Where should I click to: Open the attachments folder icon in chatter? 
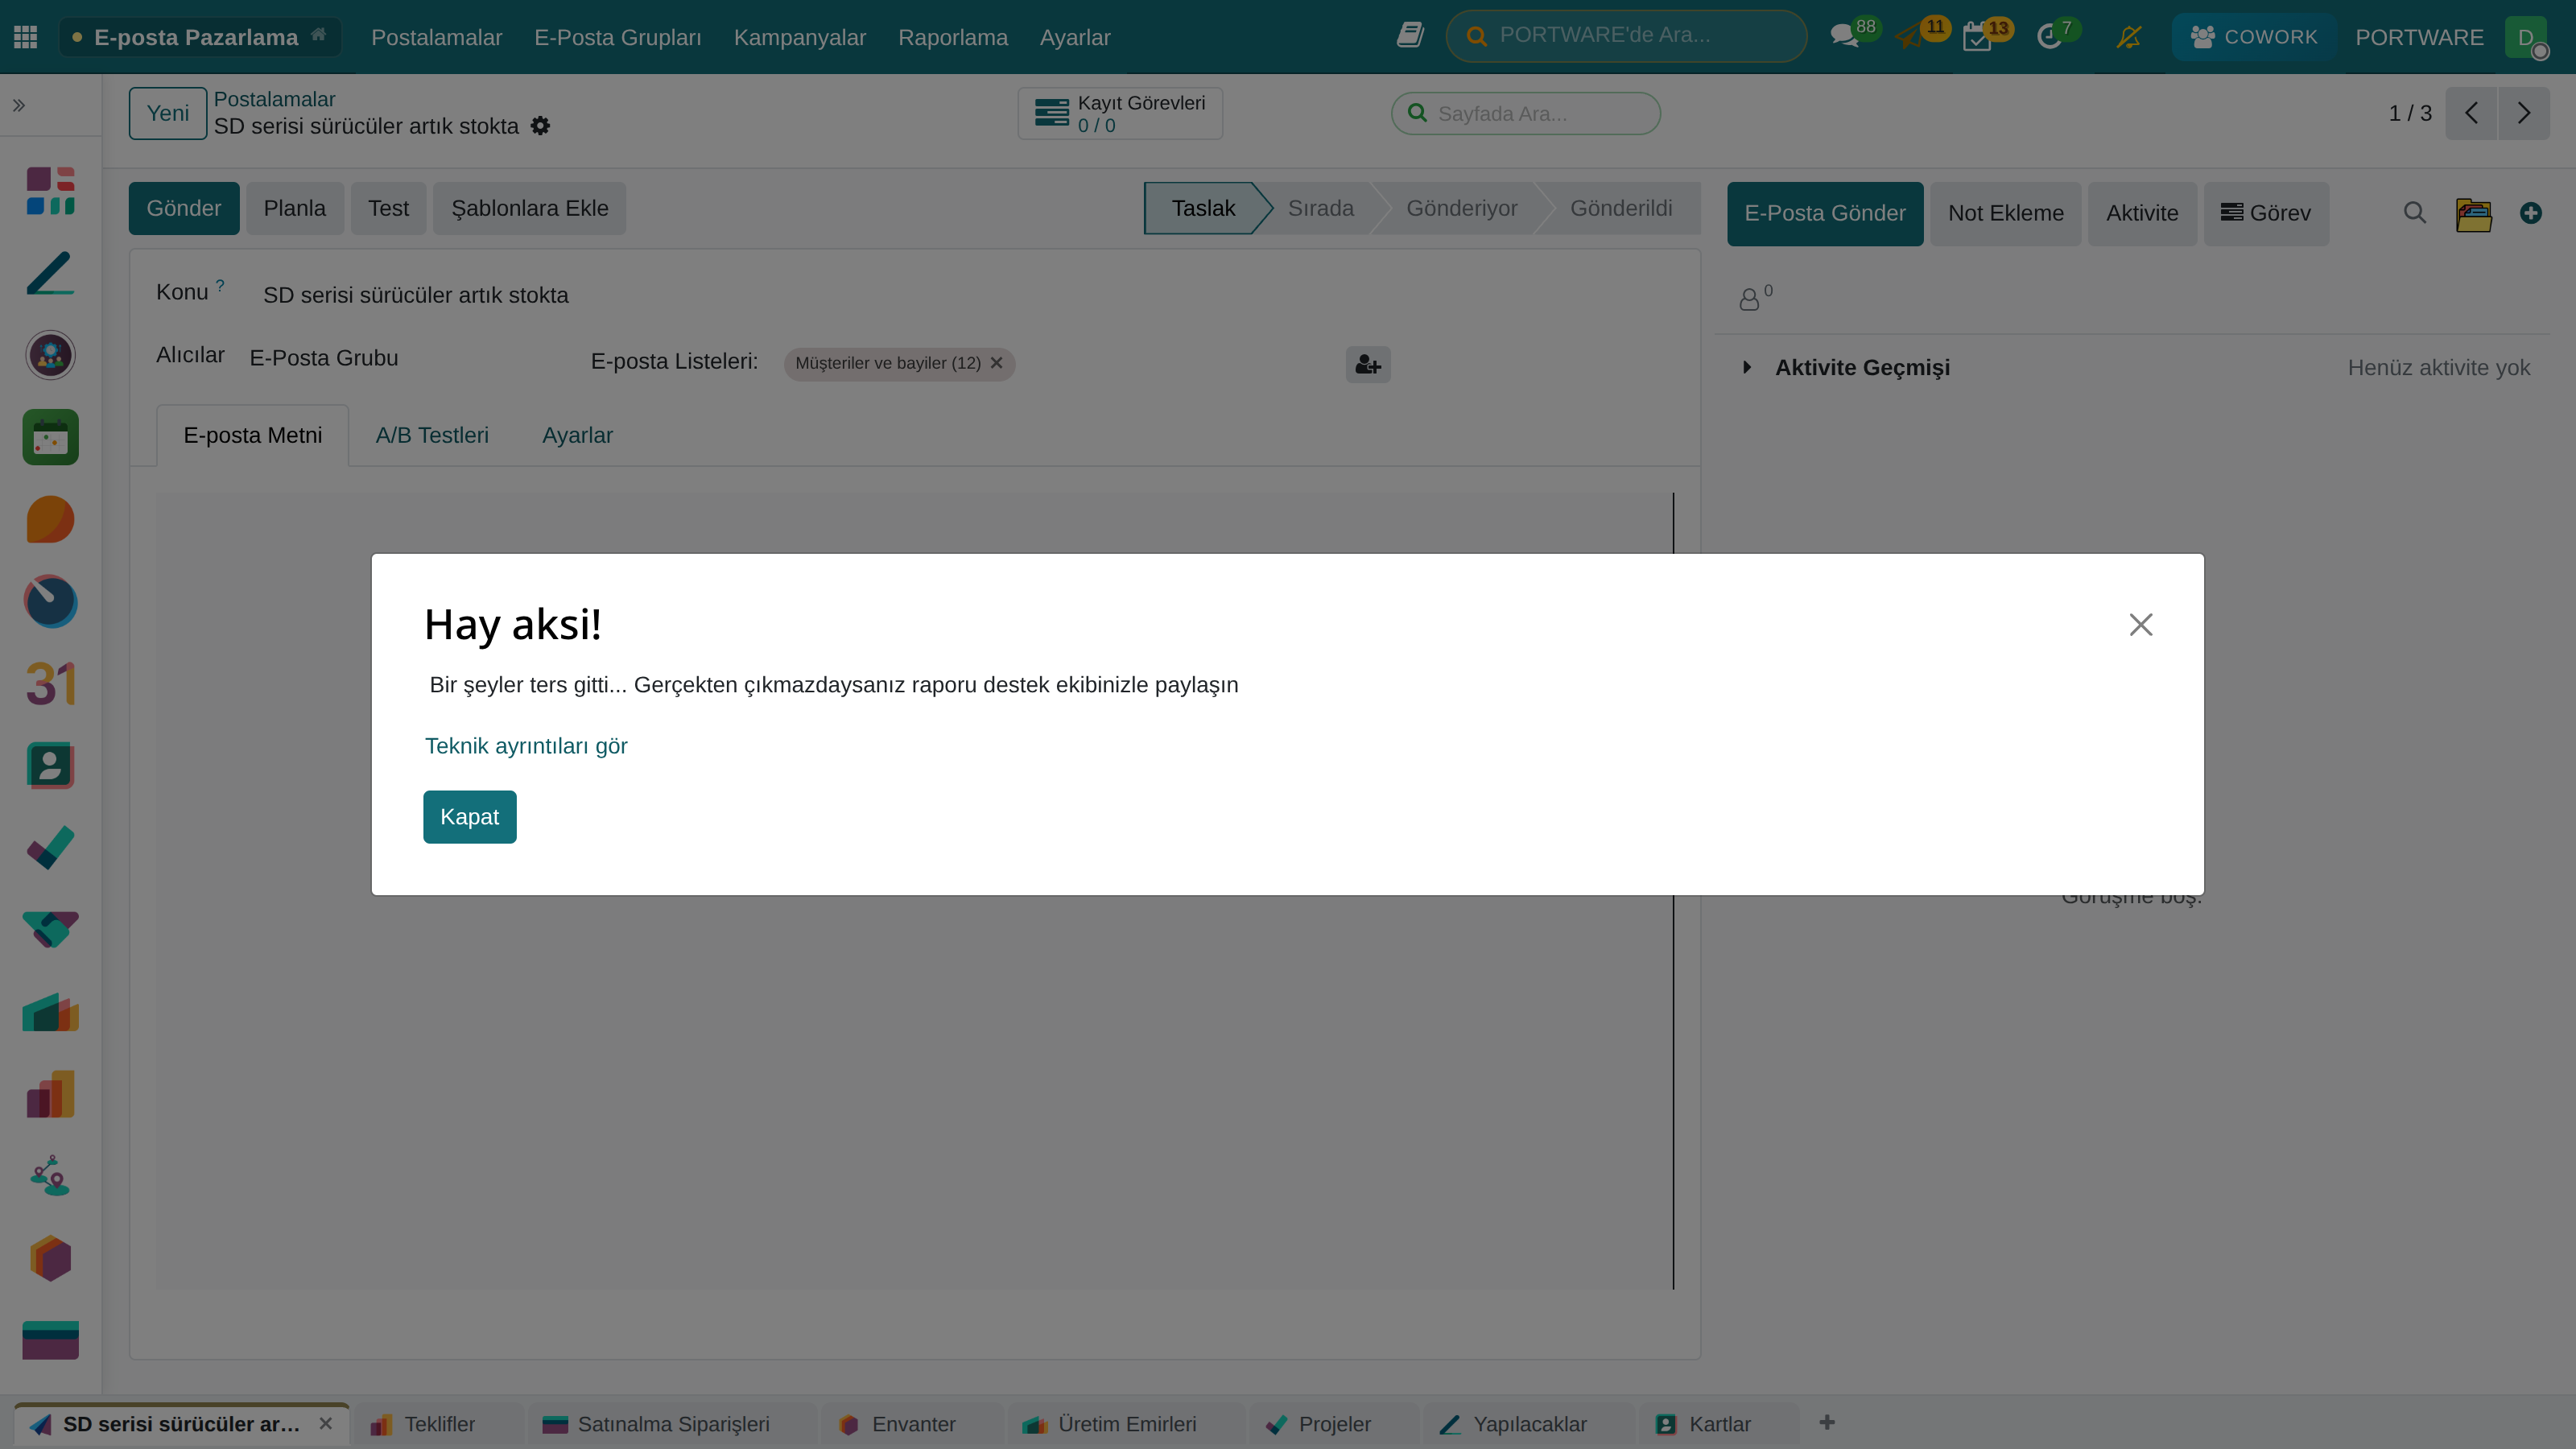click(x=2474, y=214)
